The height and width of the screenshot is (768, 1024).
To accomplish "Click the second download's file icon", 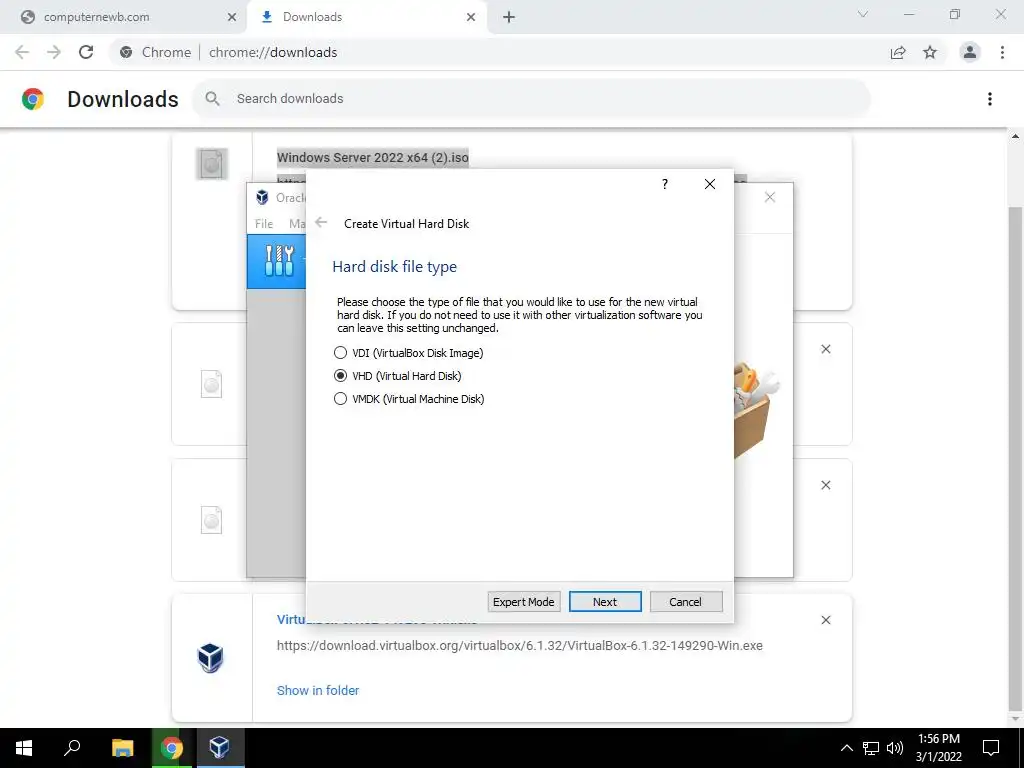I will click(x=212, y=384).
